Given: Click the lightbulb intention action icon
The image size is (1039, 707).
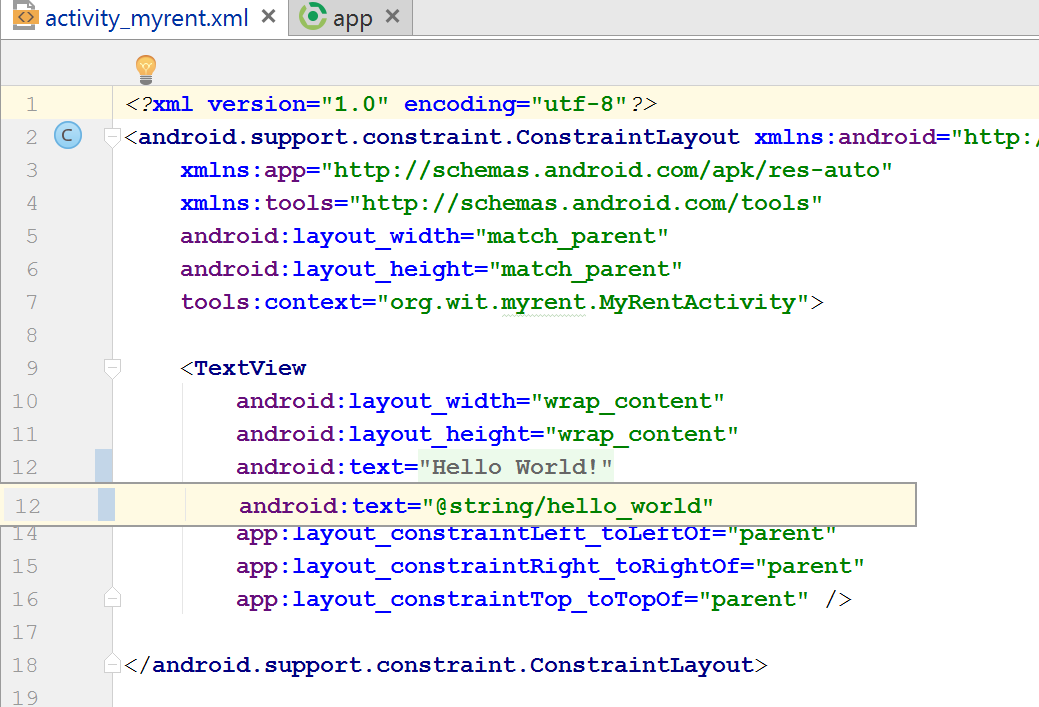Looking at the screenshot, I should click(x=146, y=70).
